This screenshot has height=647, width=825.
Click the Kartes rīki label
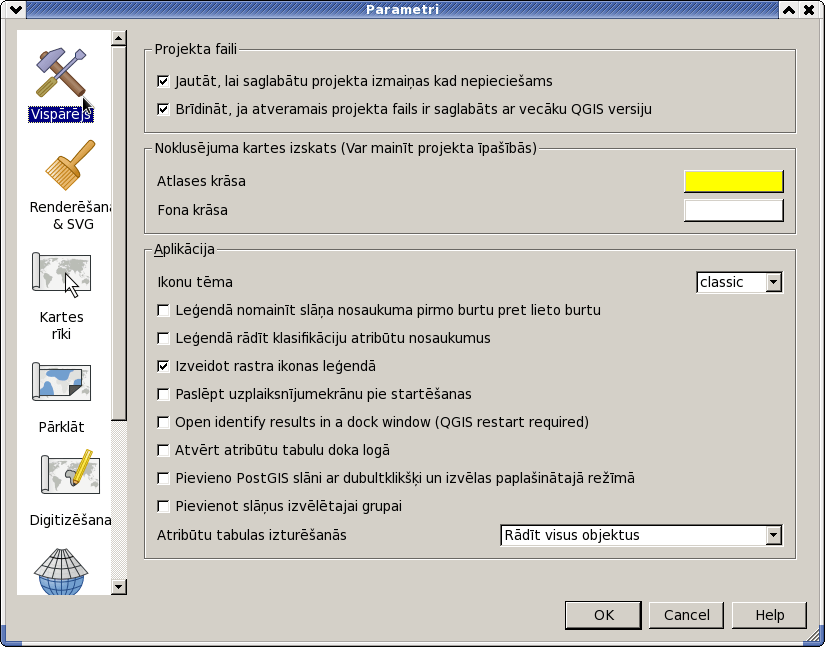(61, 326)
